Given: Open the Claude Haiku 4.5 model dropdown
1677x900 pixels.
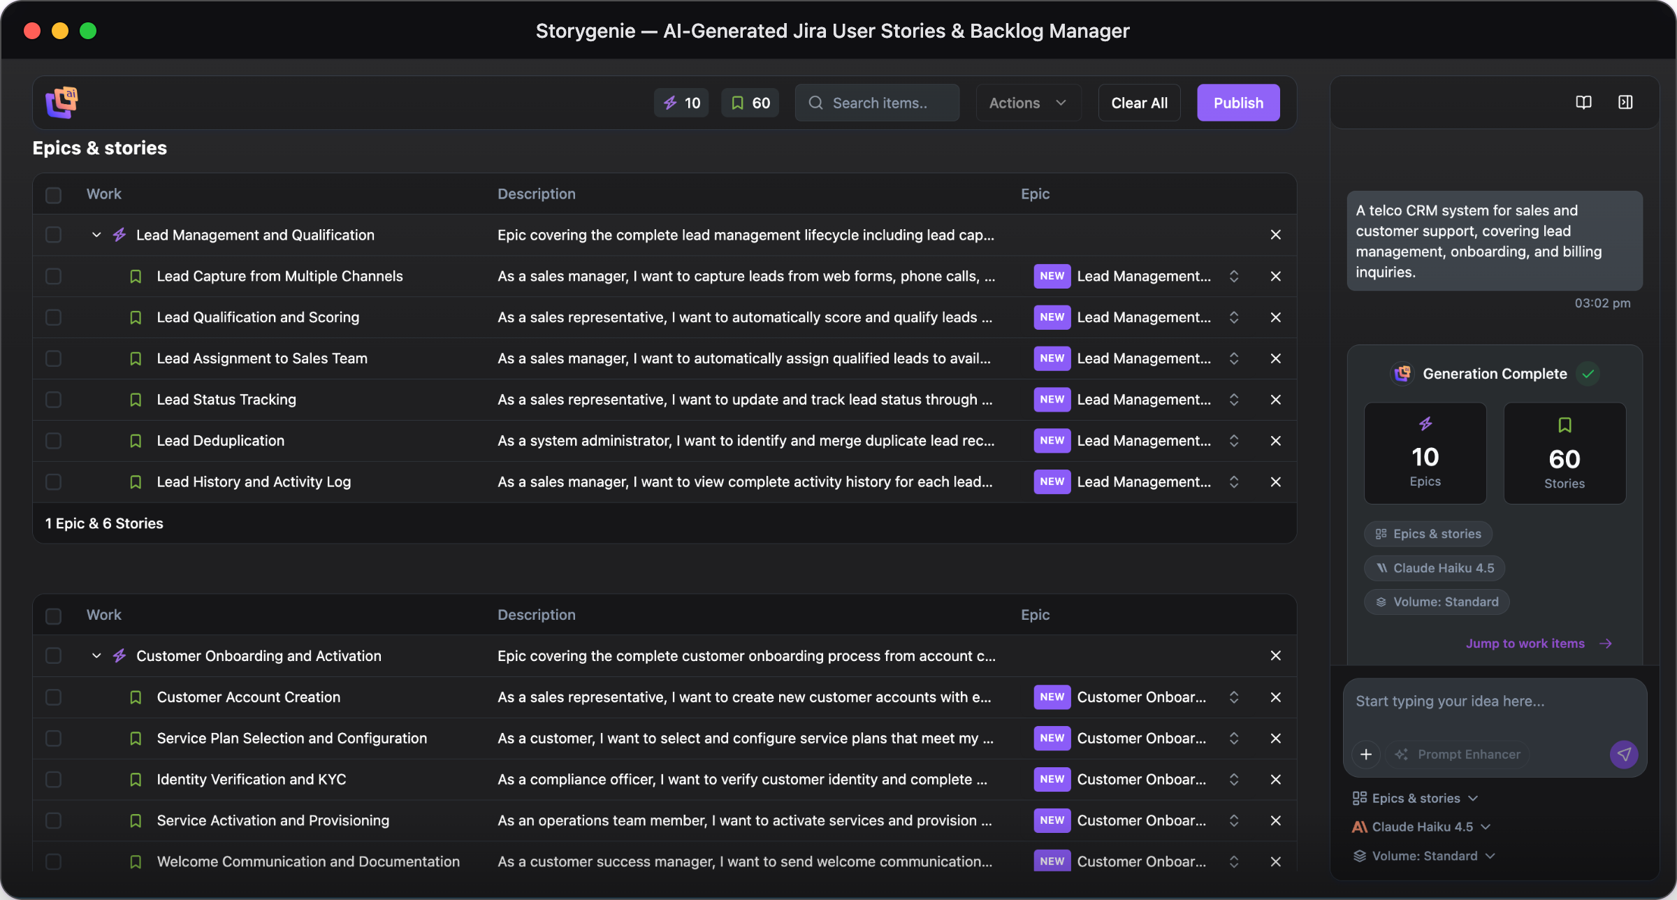Looking at the screenshot, I should (1420, 826).
